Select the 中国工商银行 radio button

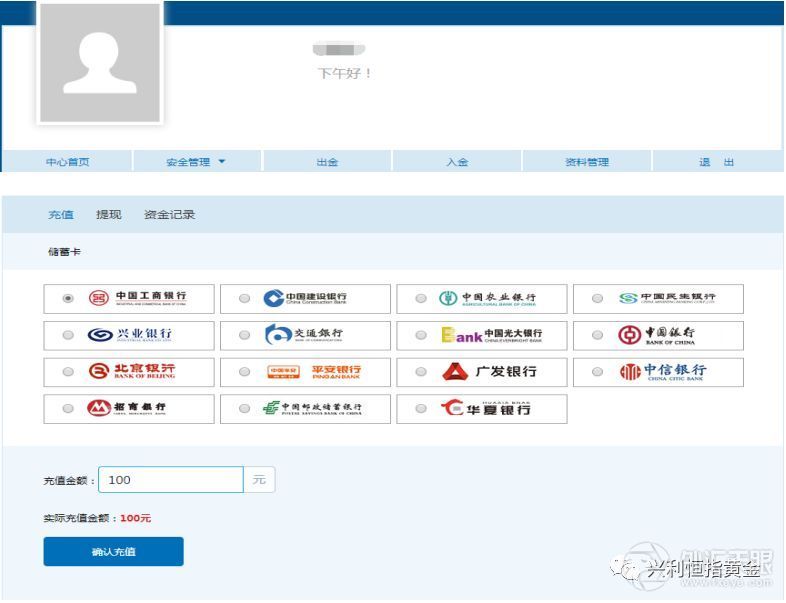click(68, 299)
